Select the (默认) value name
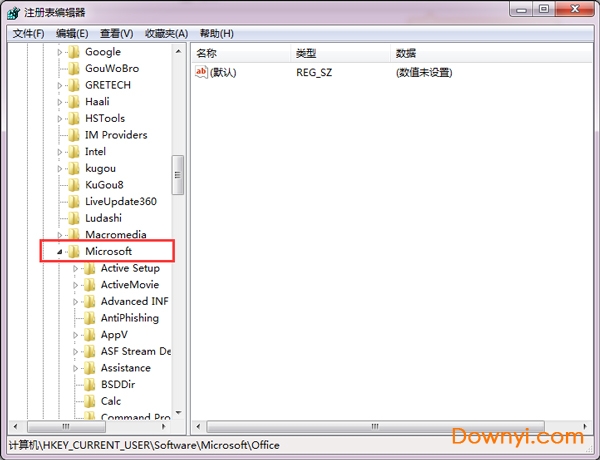The image size is (600, 460). (223, 72)
